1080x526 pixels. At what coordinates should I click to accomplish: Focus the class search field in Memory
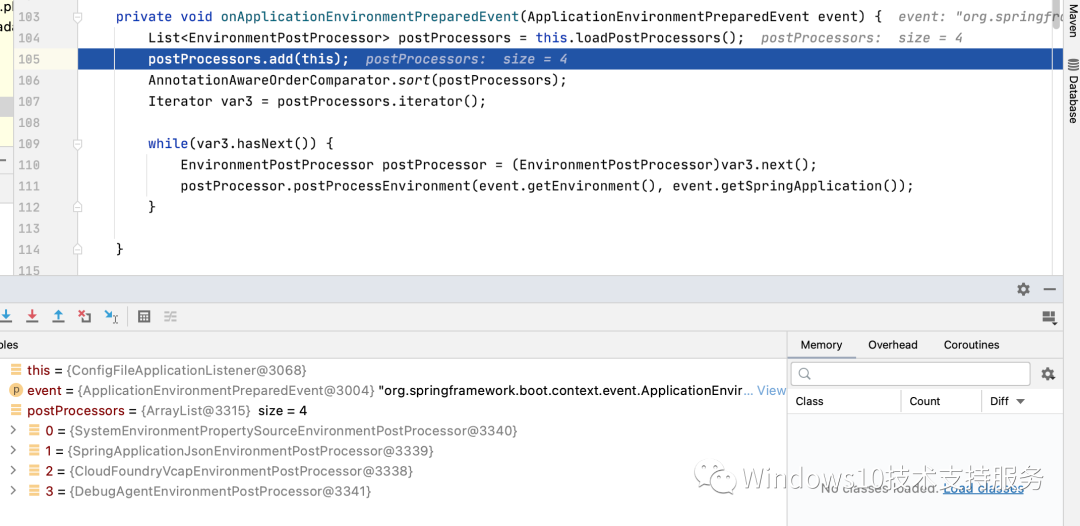click(x=911, y=374)
